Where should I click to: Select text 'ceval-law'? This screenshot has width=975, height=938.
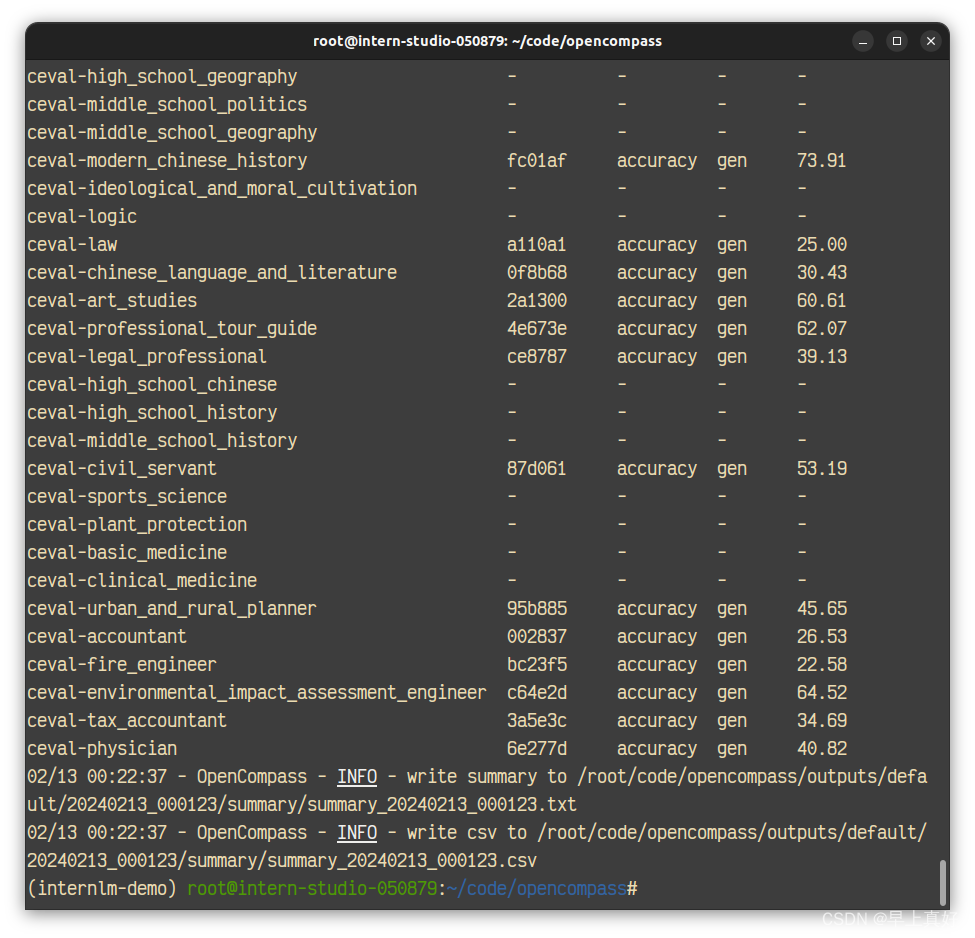(72, 244)
